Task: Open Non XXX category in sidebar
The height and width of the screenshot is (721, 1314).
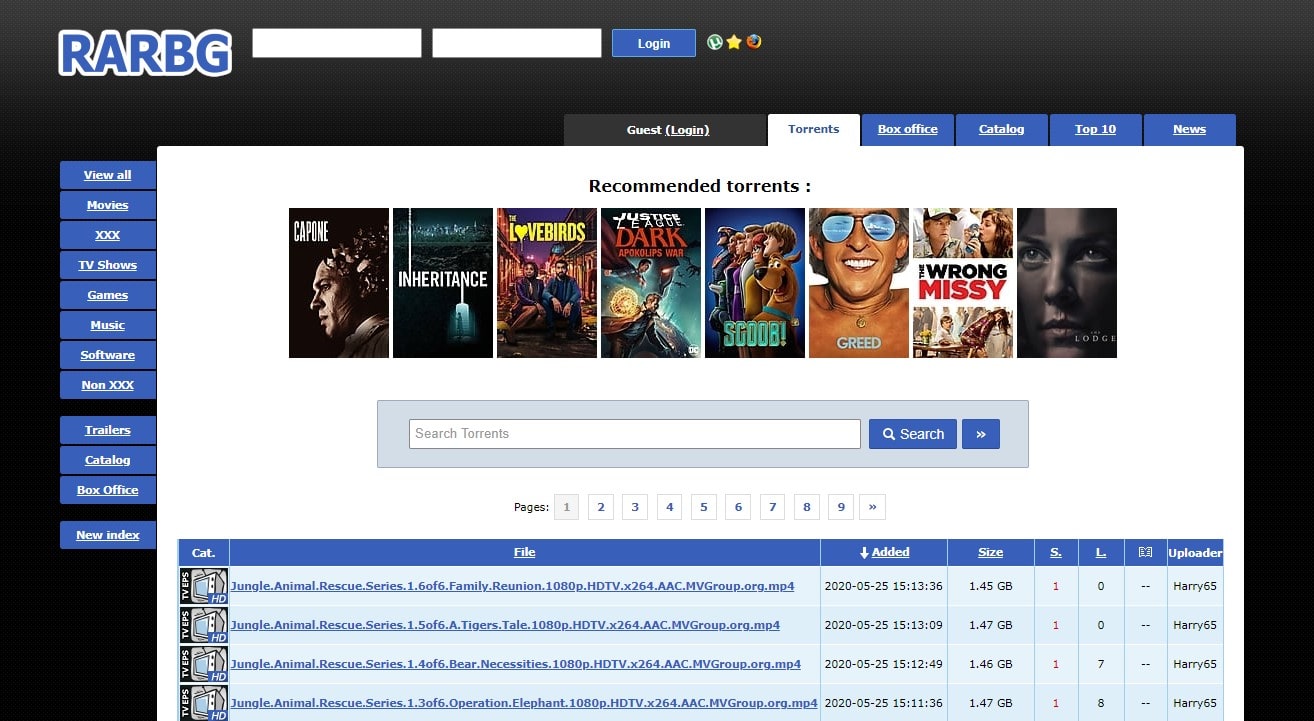Action: point(108,385)
